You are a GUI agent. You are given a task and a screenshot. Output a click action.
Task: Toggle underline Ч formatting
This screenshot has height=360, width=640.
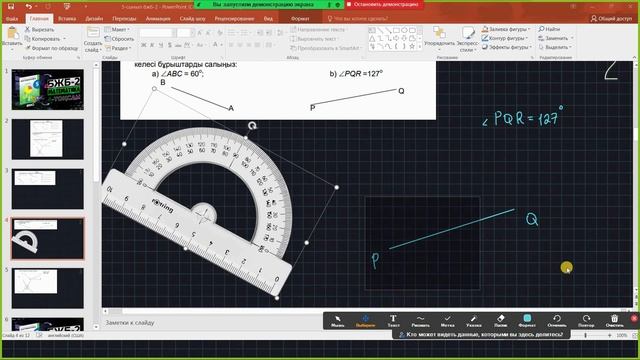click(161, 45)
